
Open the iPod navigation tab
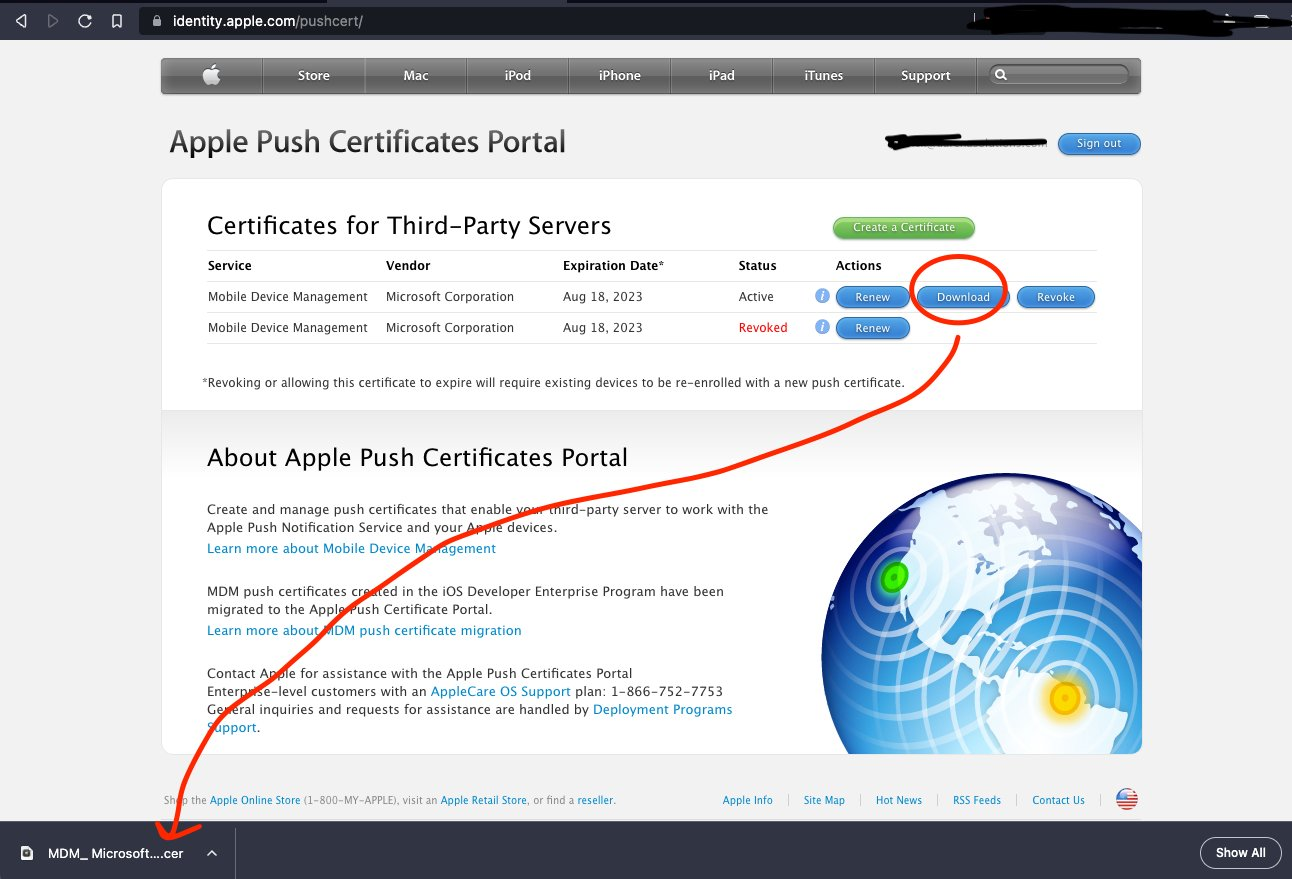[x=518, y=75]
